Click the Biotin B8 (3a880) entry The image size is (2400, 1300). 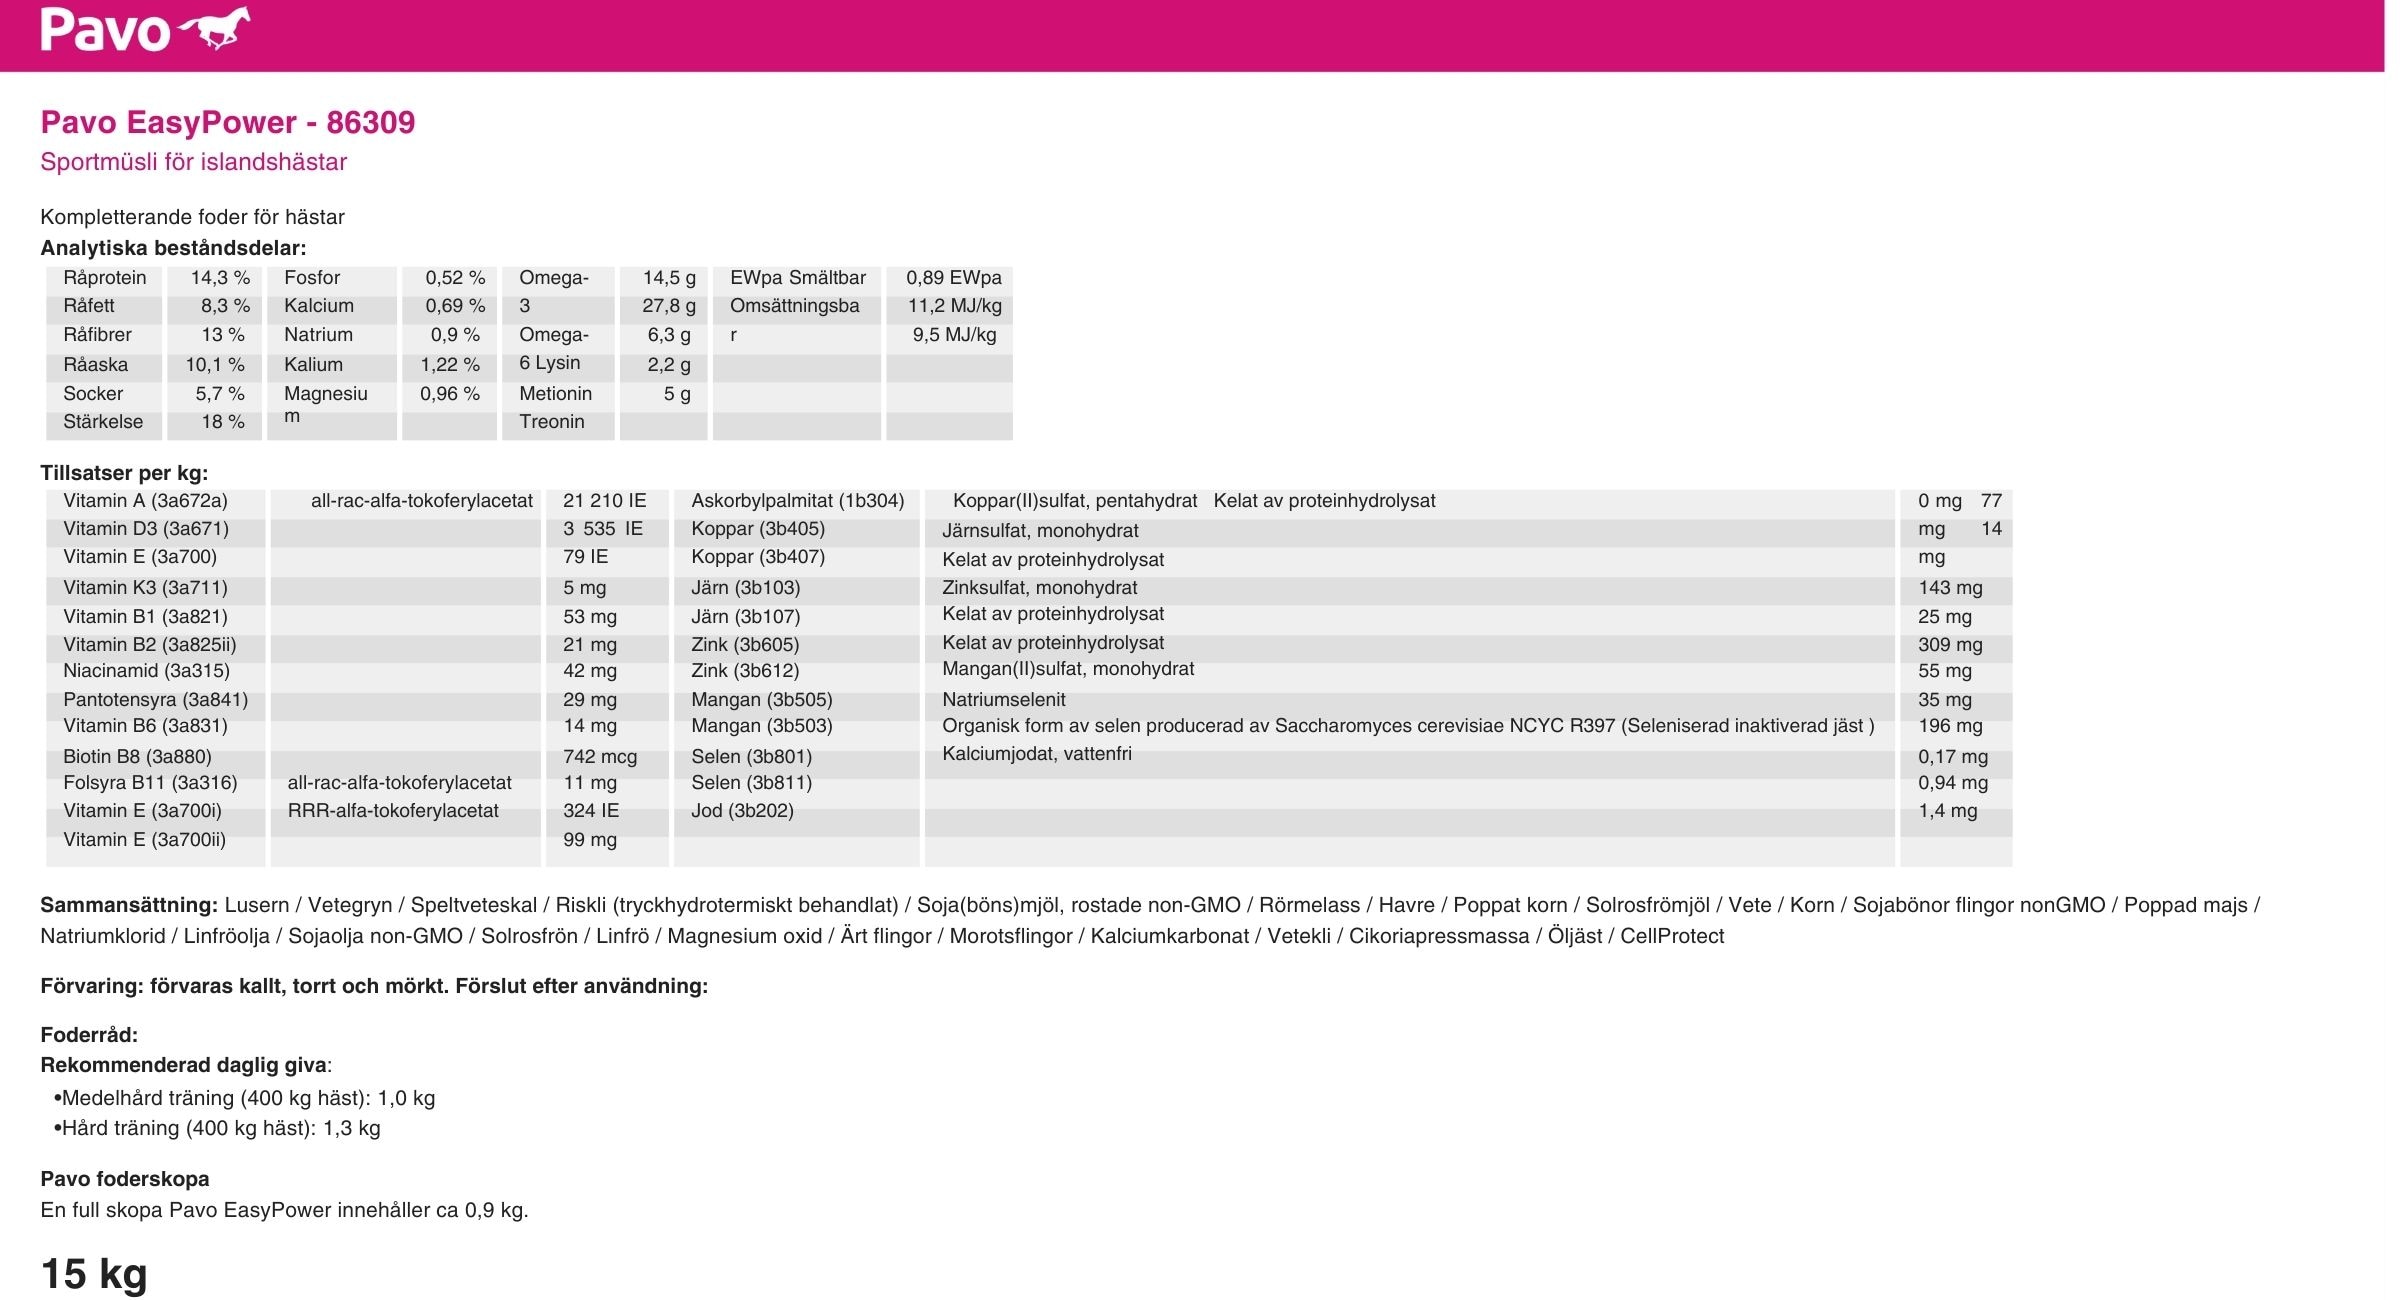click(137, 757)
